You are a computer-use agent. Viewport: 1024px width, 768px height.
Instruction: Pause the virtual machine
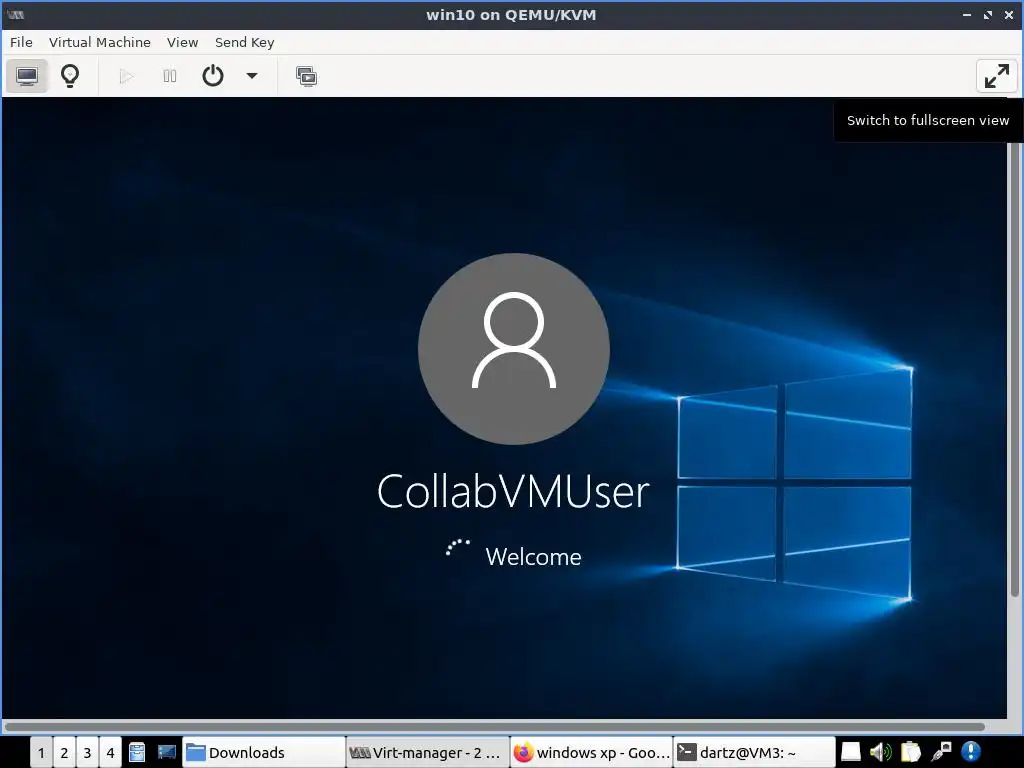(x=170, y=76)
